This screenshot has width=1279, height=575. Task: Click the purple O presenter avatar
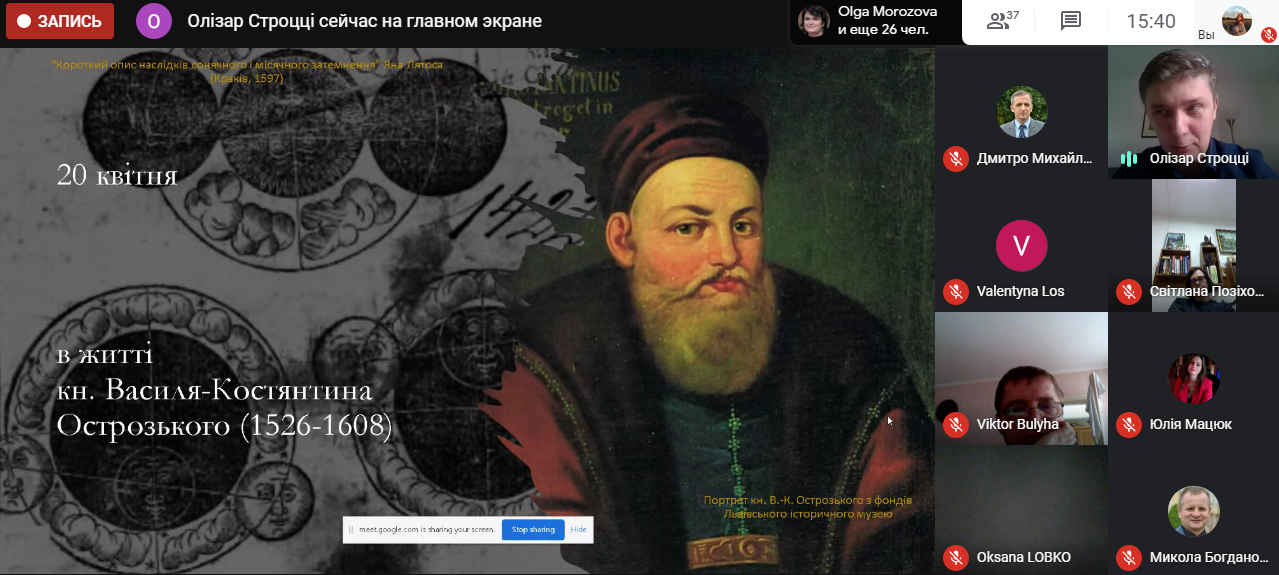[x=153, y=21]
